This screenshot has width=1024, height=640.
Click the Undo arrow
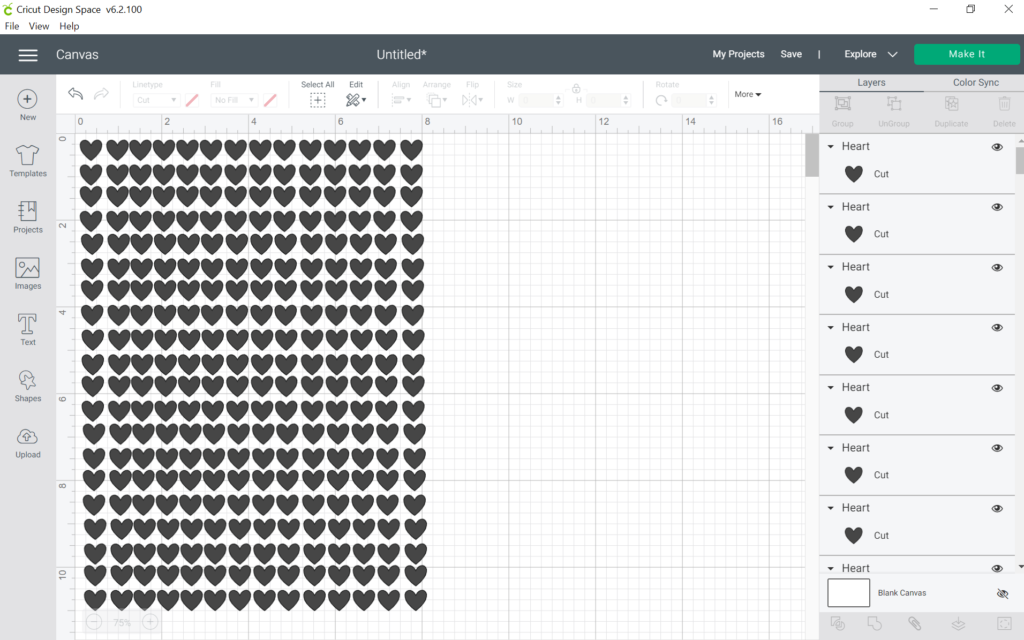(76, 94)
